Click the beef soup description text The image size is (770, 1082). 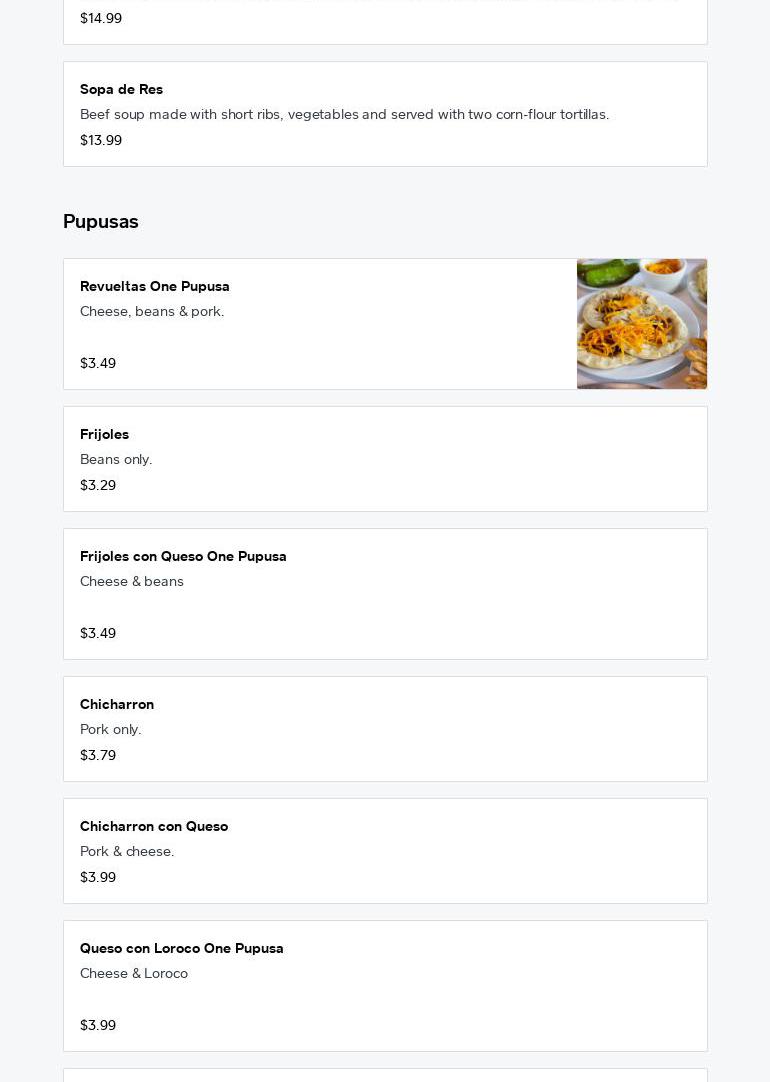[x=344, y=115]
